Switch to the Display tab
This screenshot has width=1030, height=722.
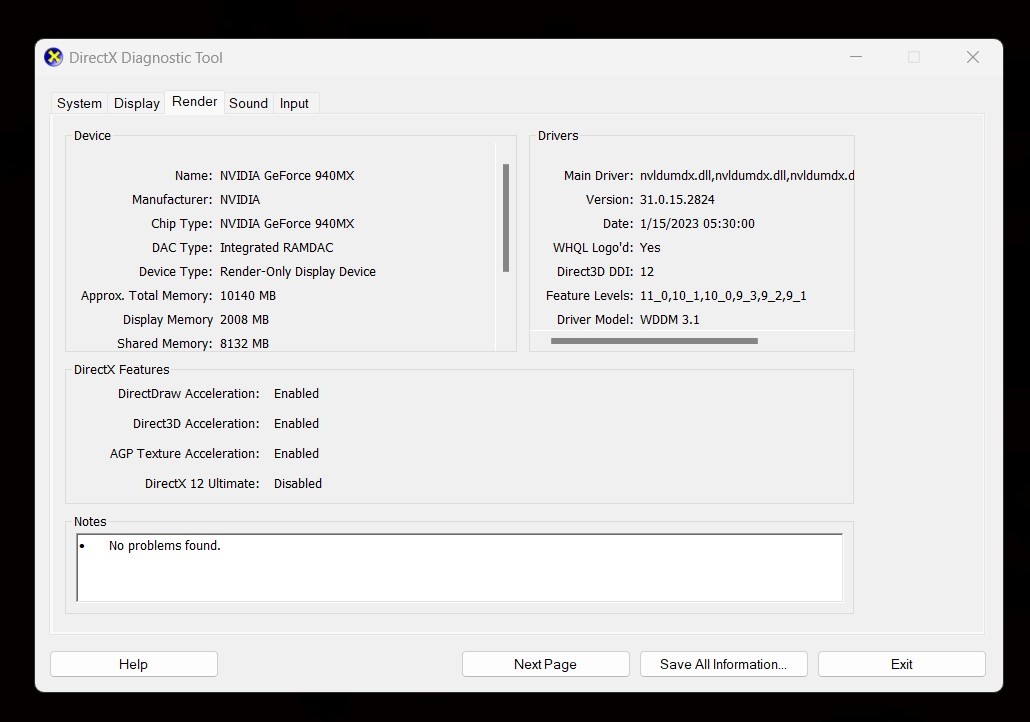(137, 103)
